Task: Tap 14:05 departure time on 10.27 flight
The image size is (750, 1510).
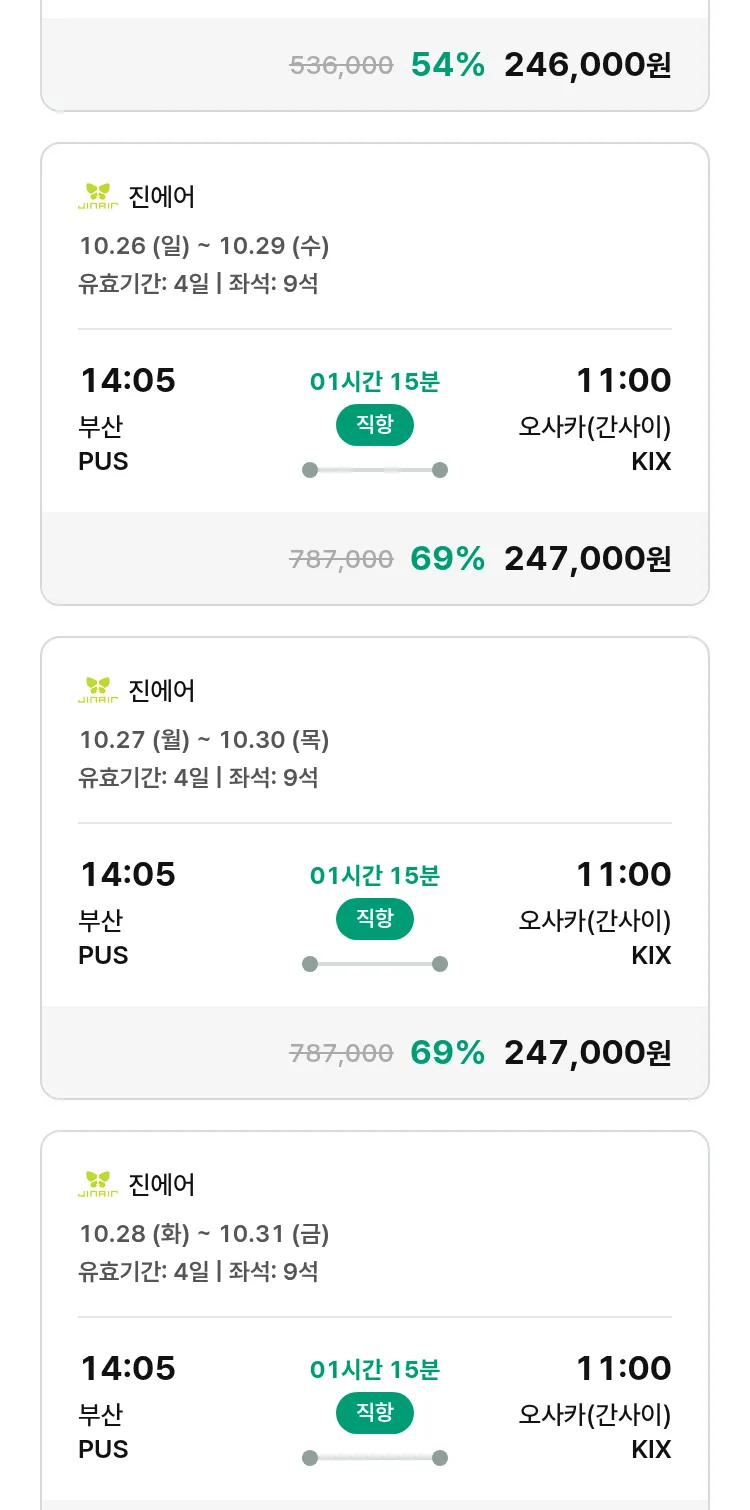Action: pos(127,874)
